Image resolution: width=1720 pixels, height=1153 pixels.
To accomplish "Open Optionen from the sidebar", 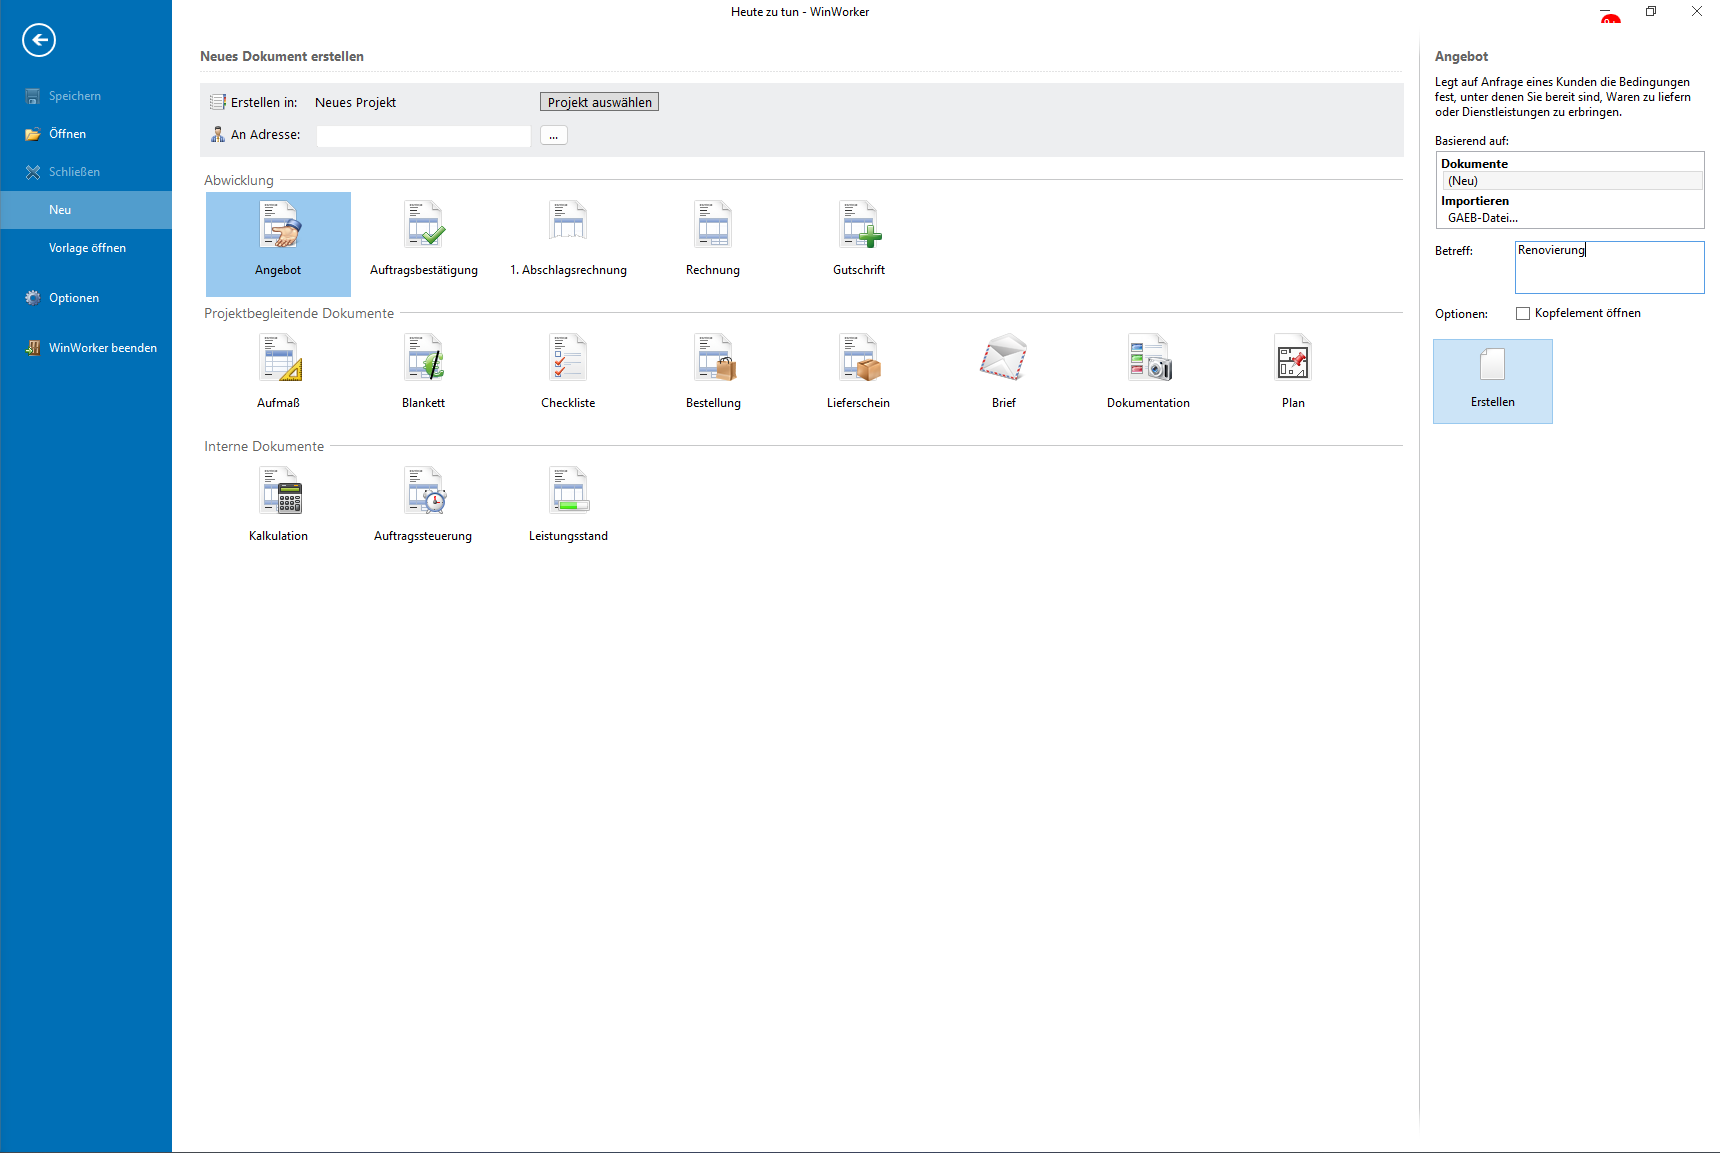I will pyautogui.click(x=74, y=298).
